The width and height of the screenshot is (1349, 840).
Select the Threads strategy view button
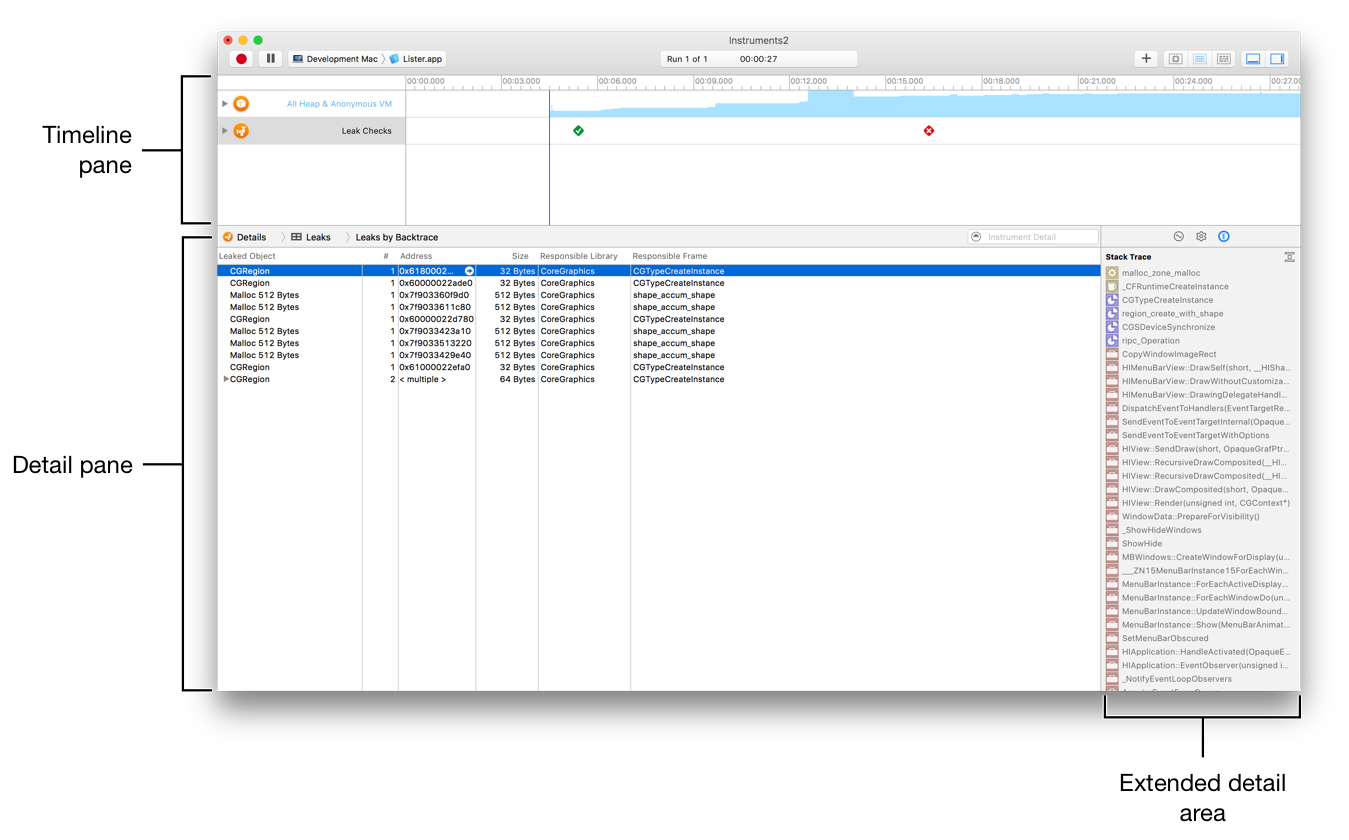[1224, 59]
